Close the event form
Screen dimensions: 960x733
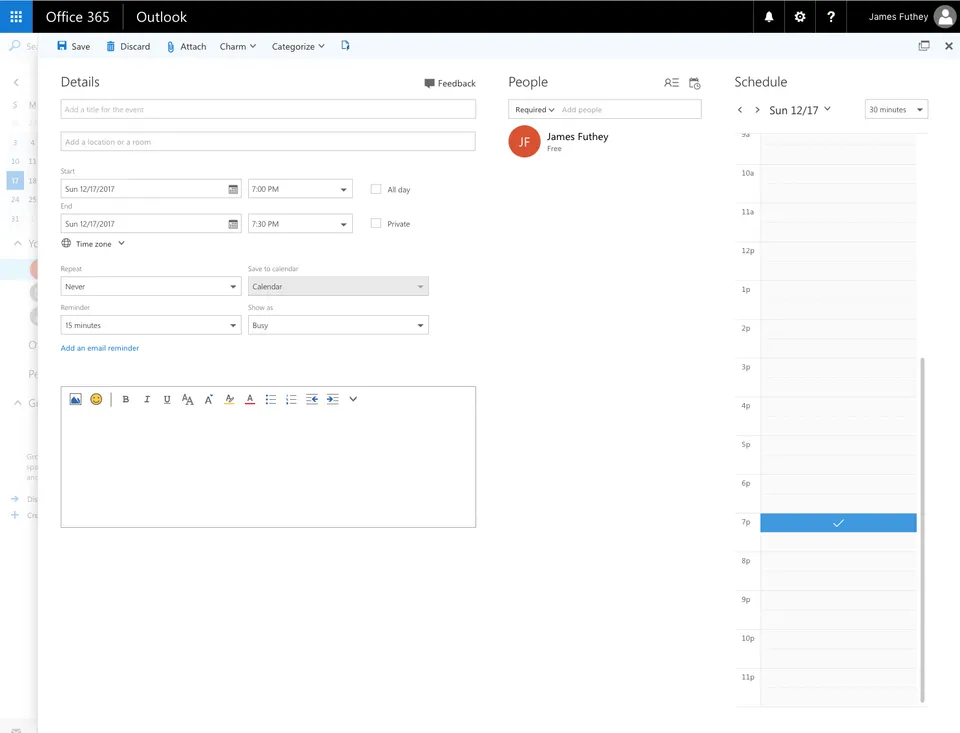948,45
